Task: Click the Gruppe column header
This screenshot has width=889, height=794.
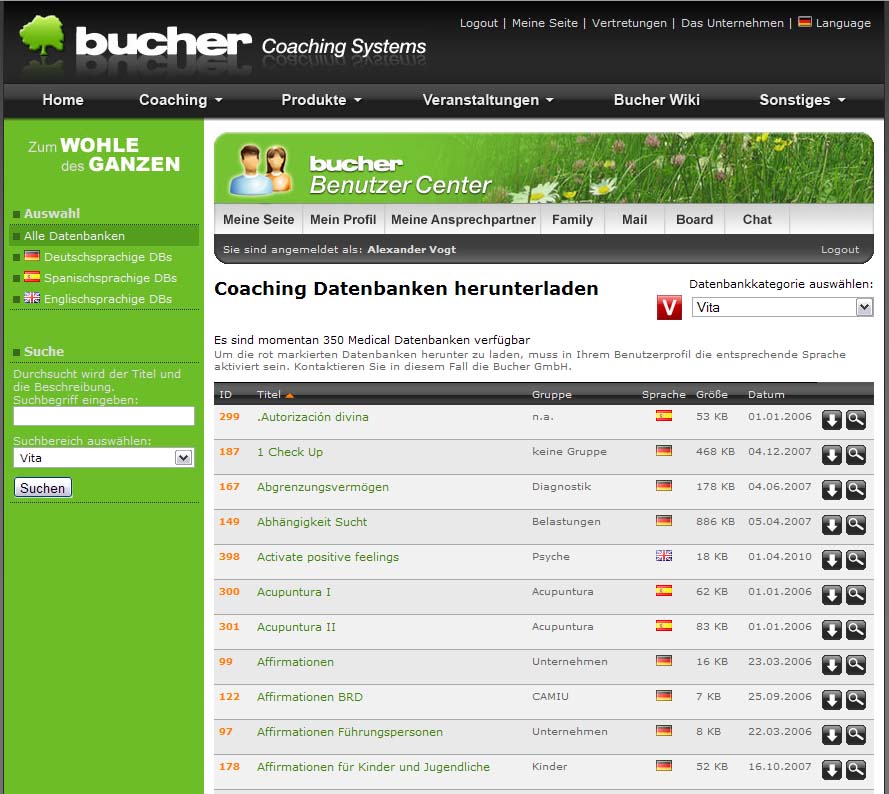Action: [x=552, y=395]
